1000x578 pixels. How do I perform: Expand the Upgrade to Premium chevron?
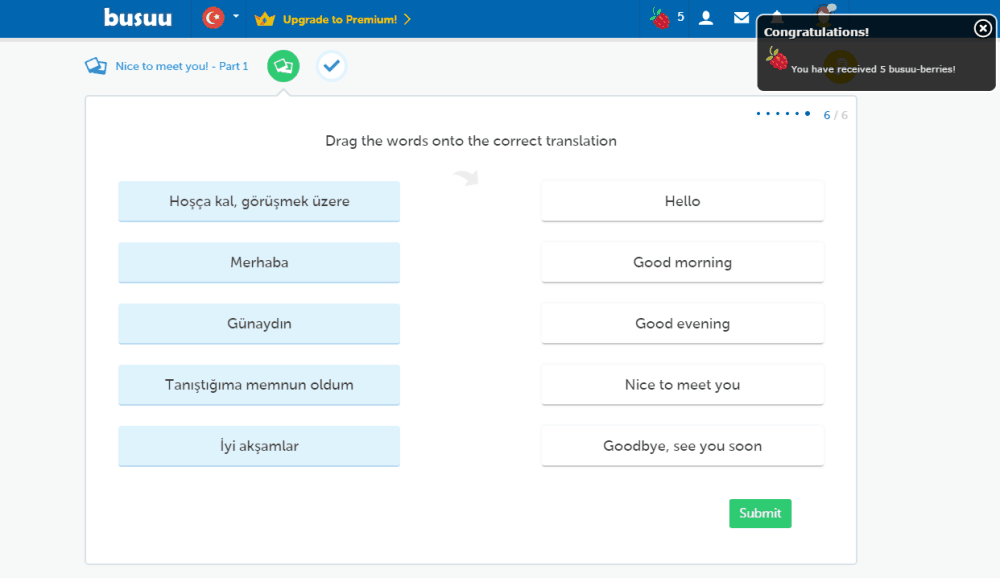click(x=408, y=19)
